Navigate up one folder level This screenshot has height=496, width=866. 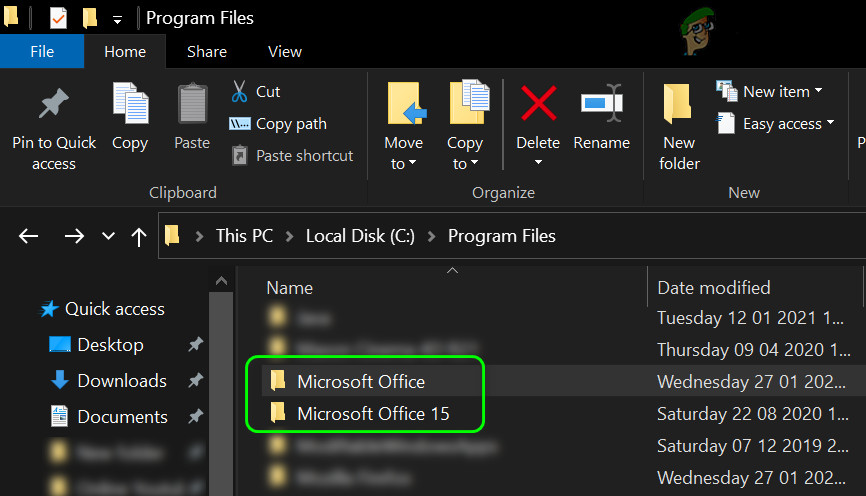[x=139, y=236]
